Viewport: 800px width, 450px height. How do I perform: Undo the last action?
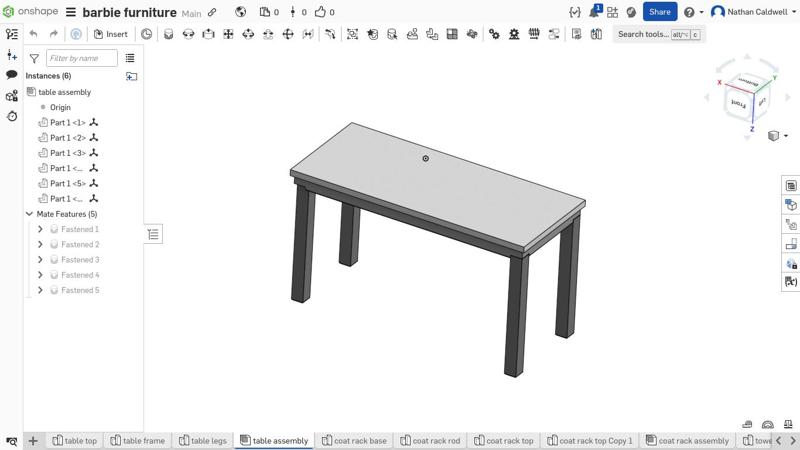(x=34, y=34)
